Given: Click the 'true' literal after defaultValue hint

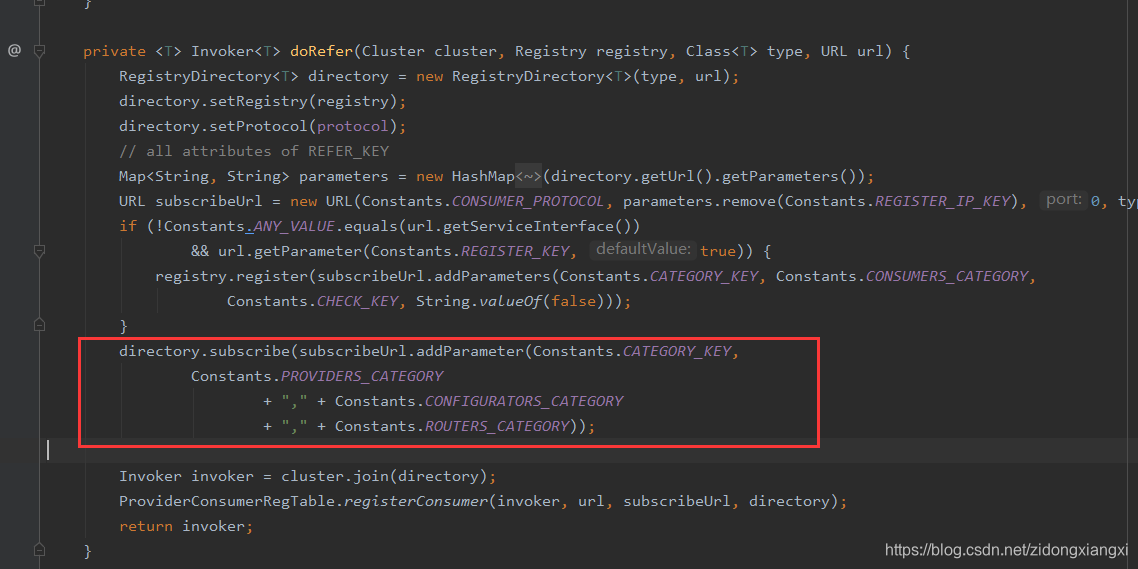Looking at the screenshot, I should click(x=718, y=252).
